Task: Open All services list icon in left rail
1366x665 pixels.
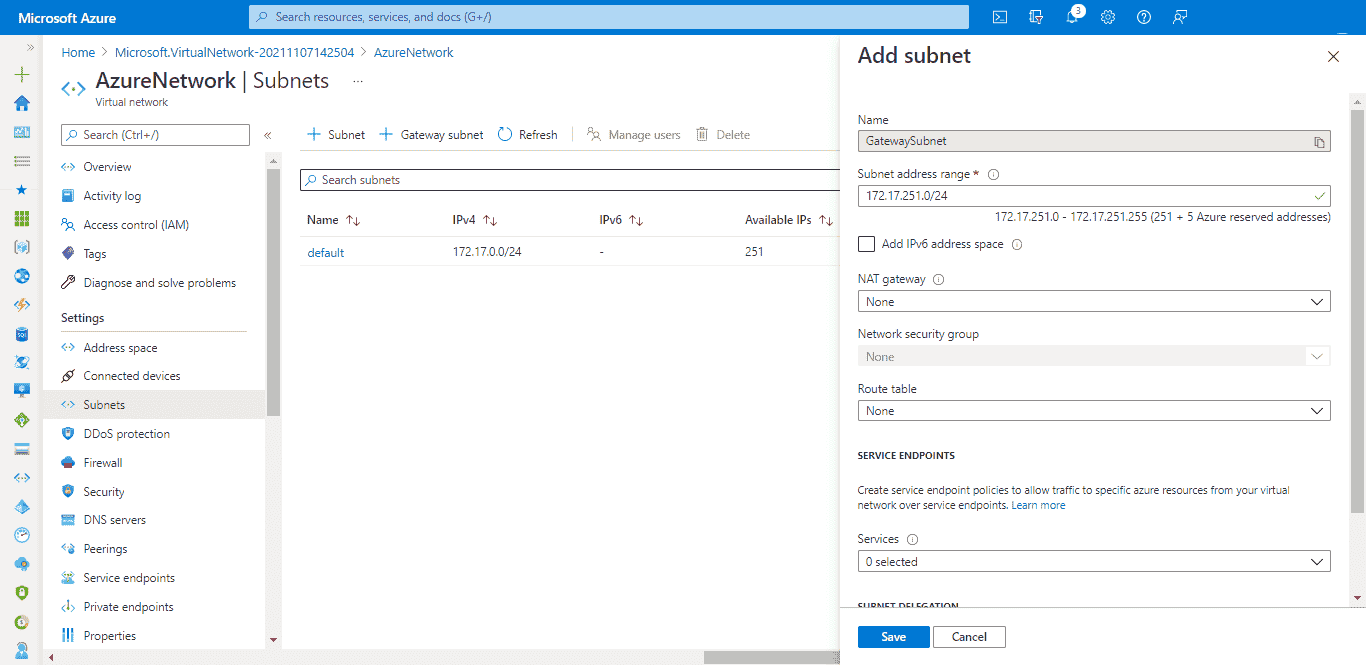Action: [x=22, y=161]
